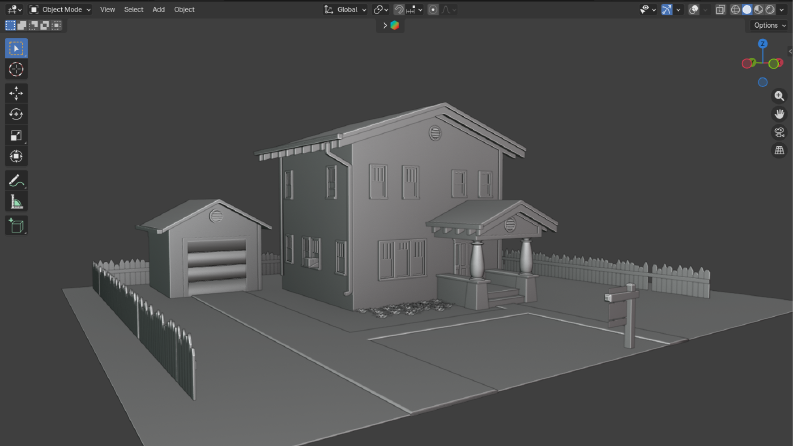This screenshot has width=793, height=446.
Task: Open the View menu
Action: click(107, 10)
